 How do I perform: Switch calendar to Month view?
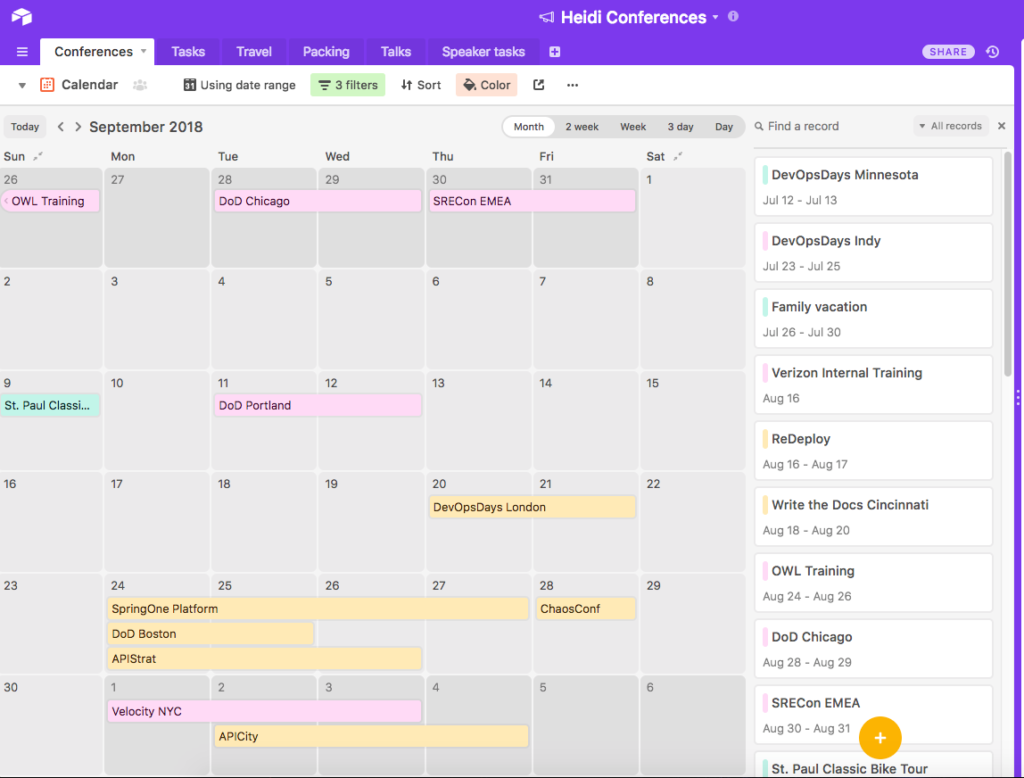pyautogui.click(x=528, y=127)
